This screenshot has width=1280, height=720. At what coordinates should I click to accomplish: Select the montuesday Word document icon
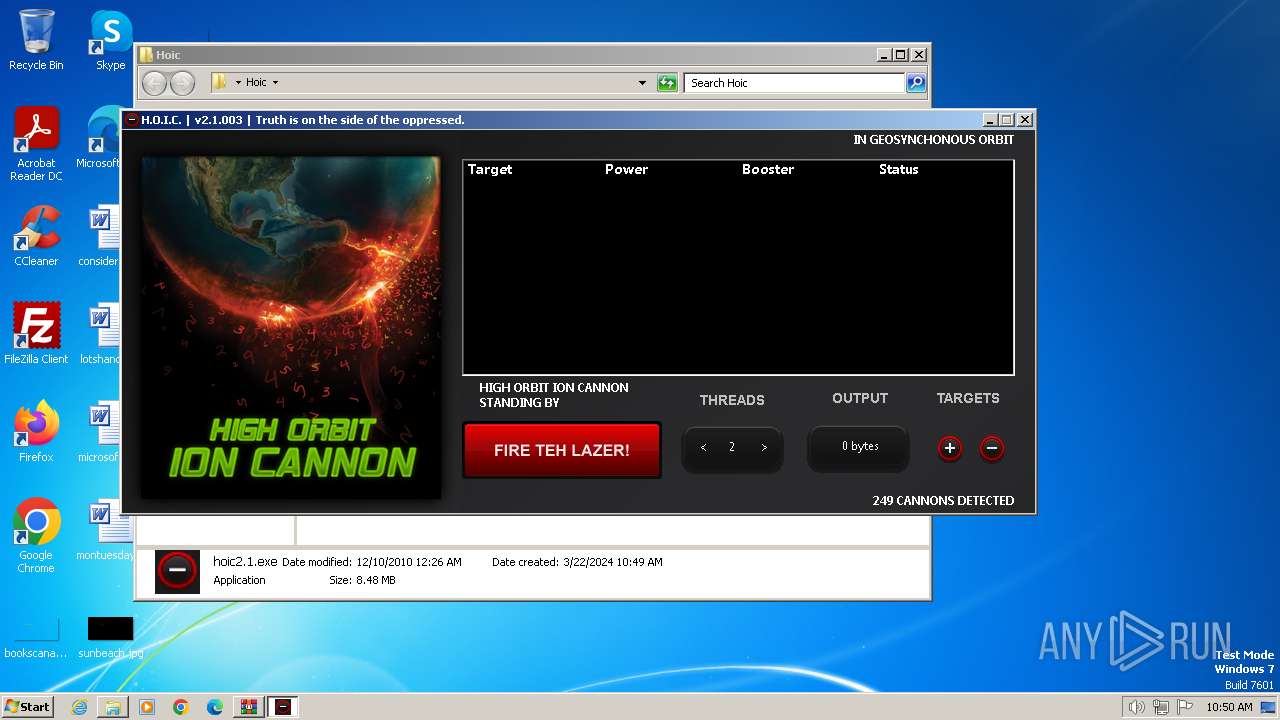103,530
